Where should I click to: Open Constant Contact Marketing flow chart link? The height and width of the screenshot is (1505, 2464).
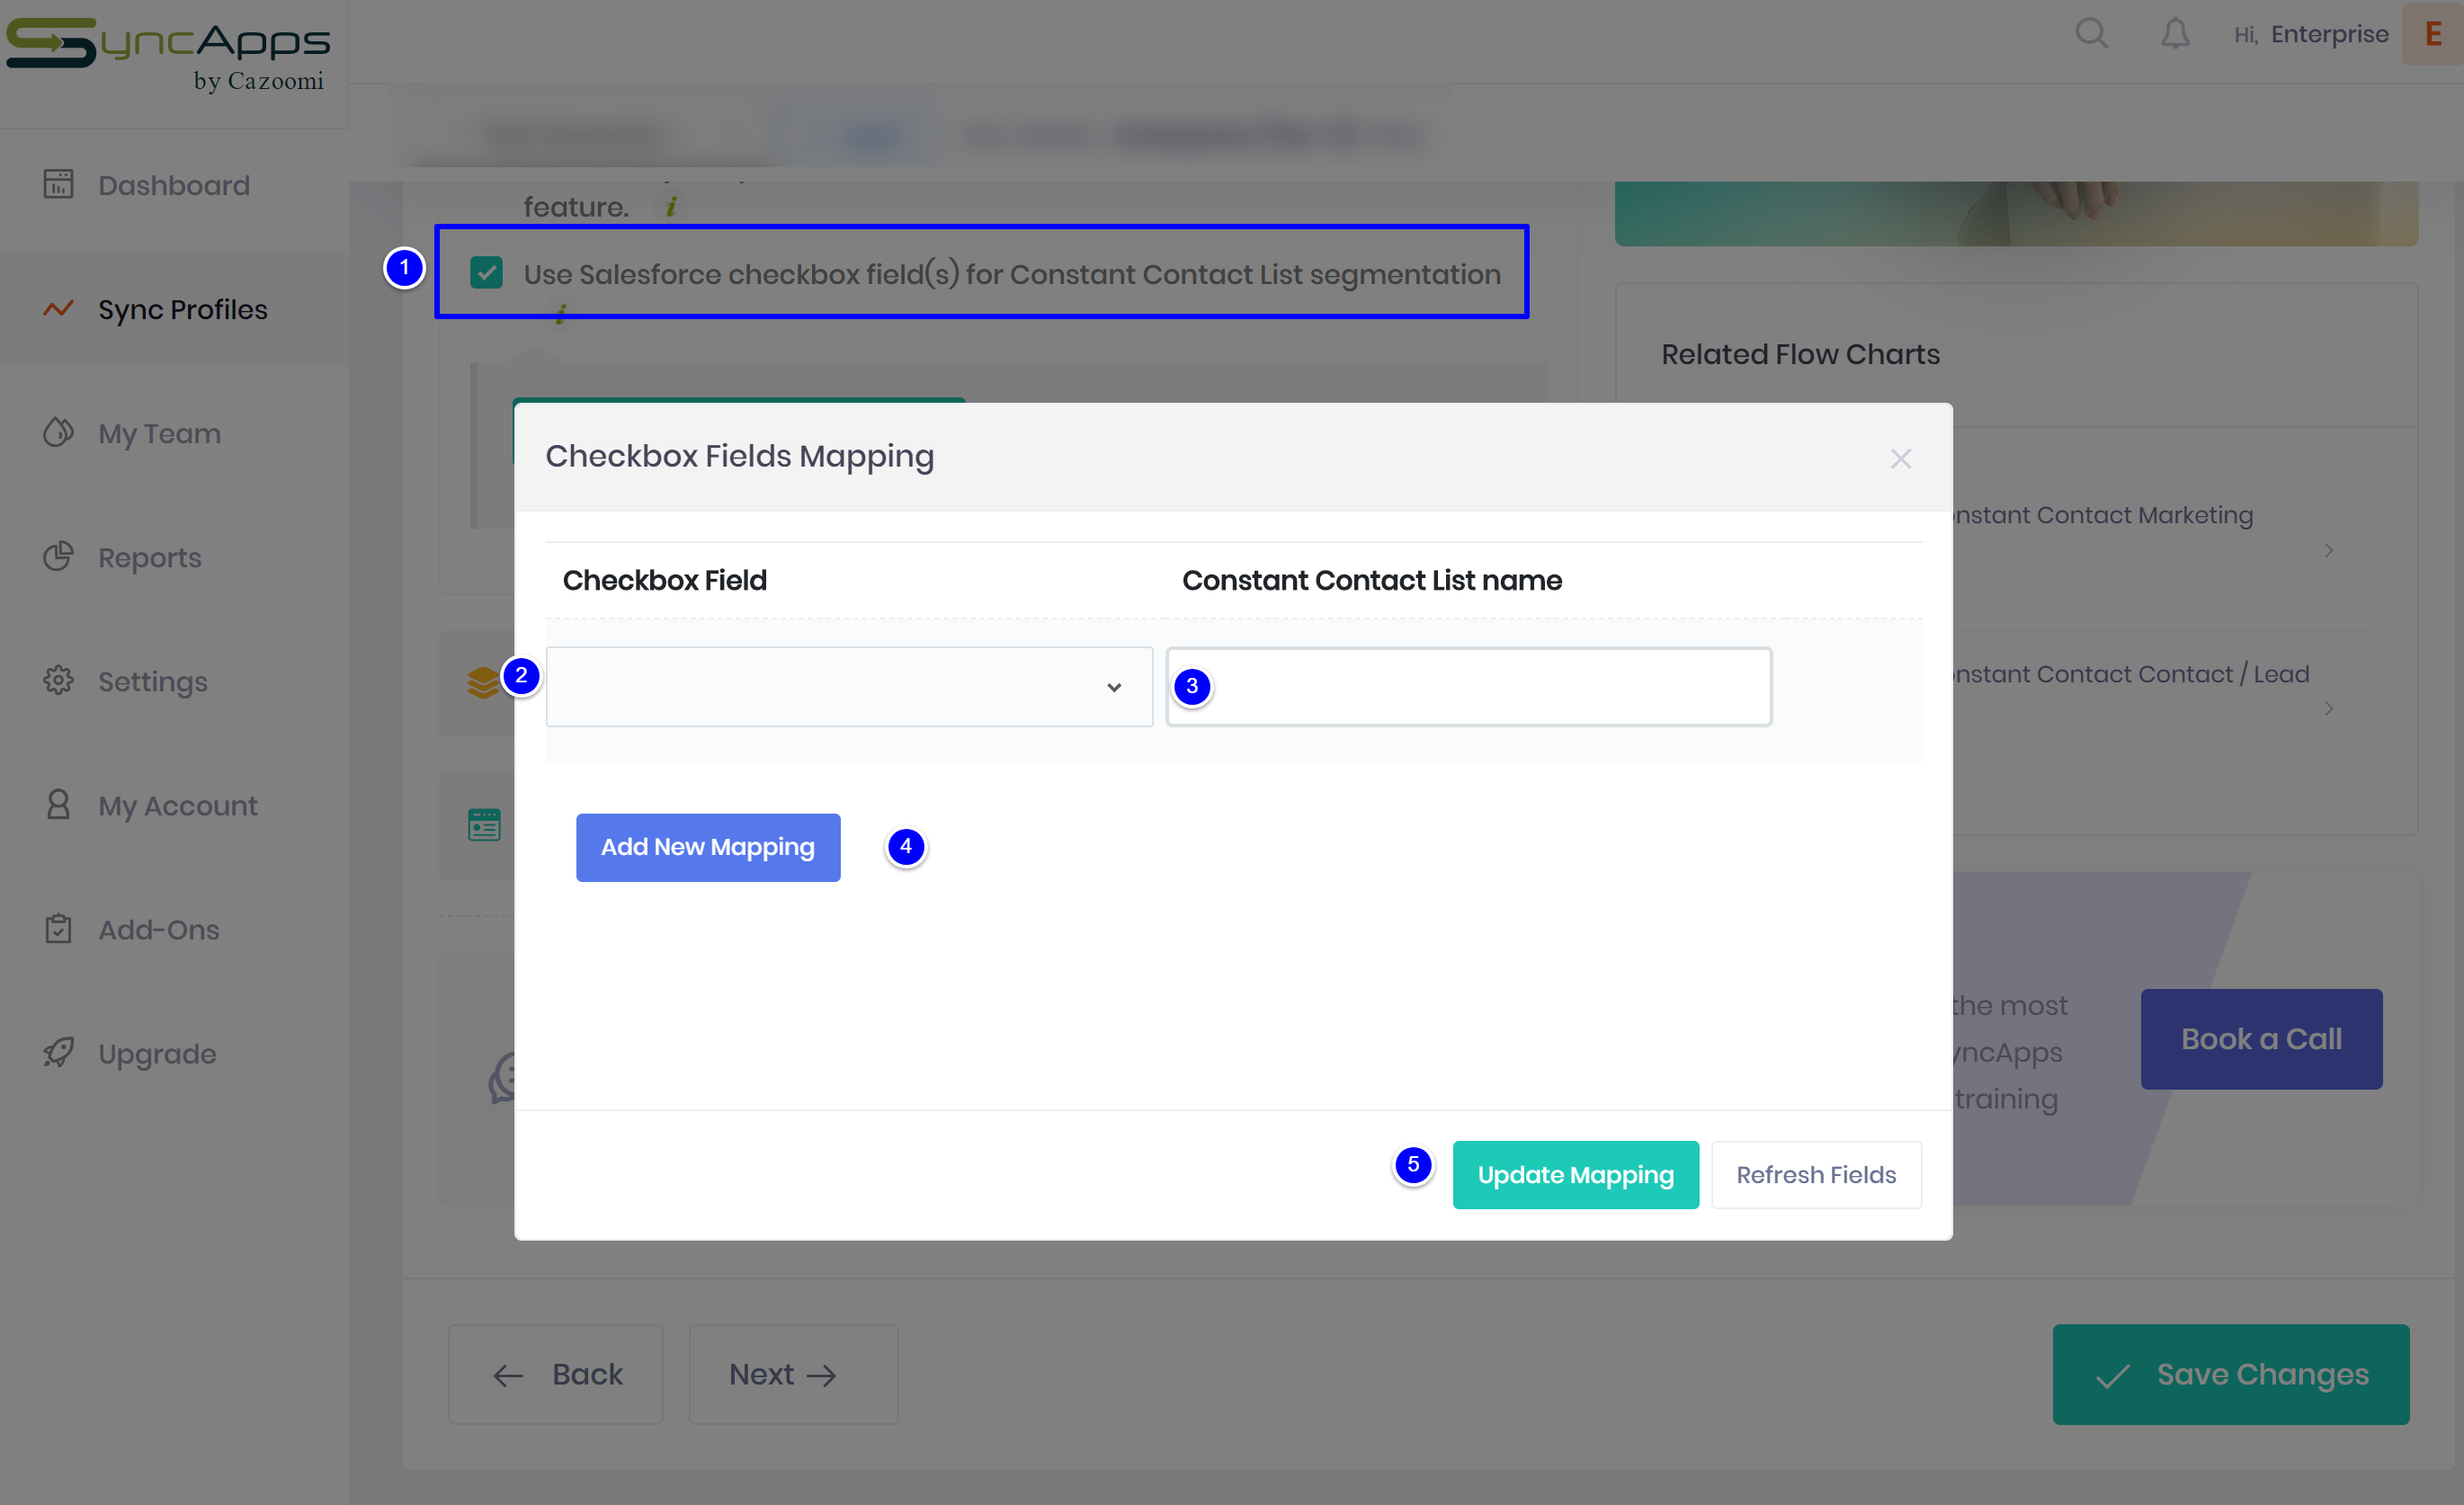[x=2103, y=515]
